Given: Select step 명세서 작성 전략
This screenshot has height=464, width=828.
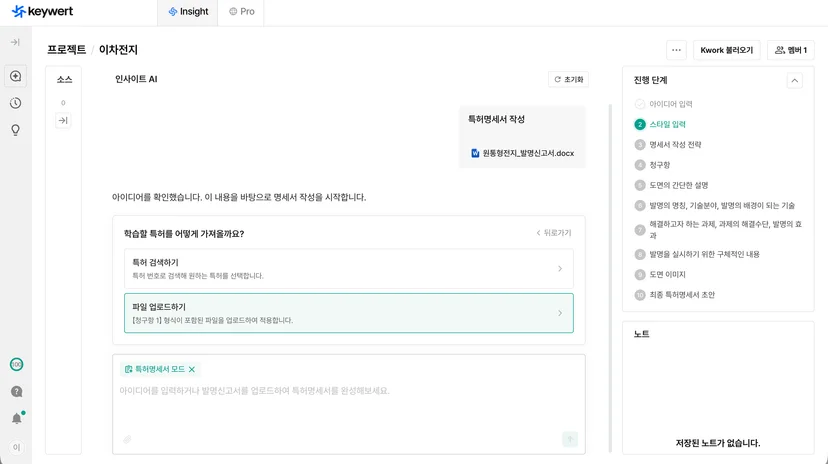Looking at the screenshot, I should [668, 145].
